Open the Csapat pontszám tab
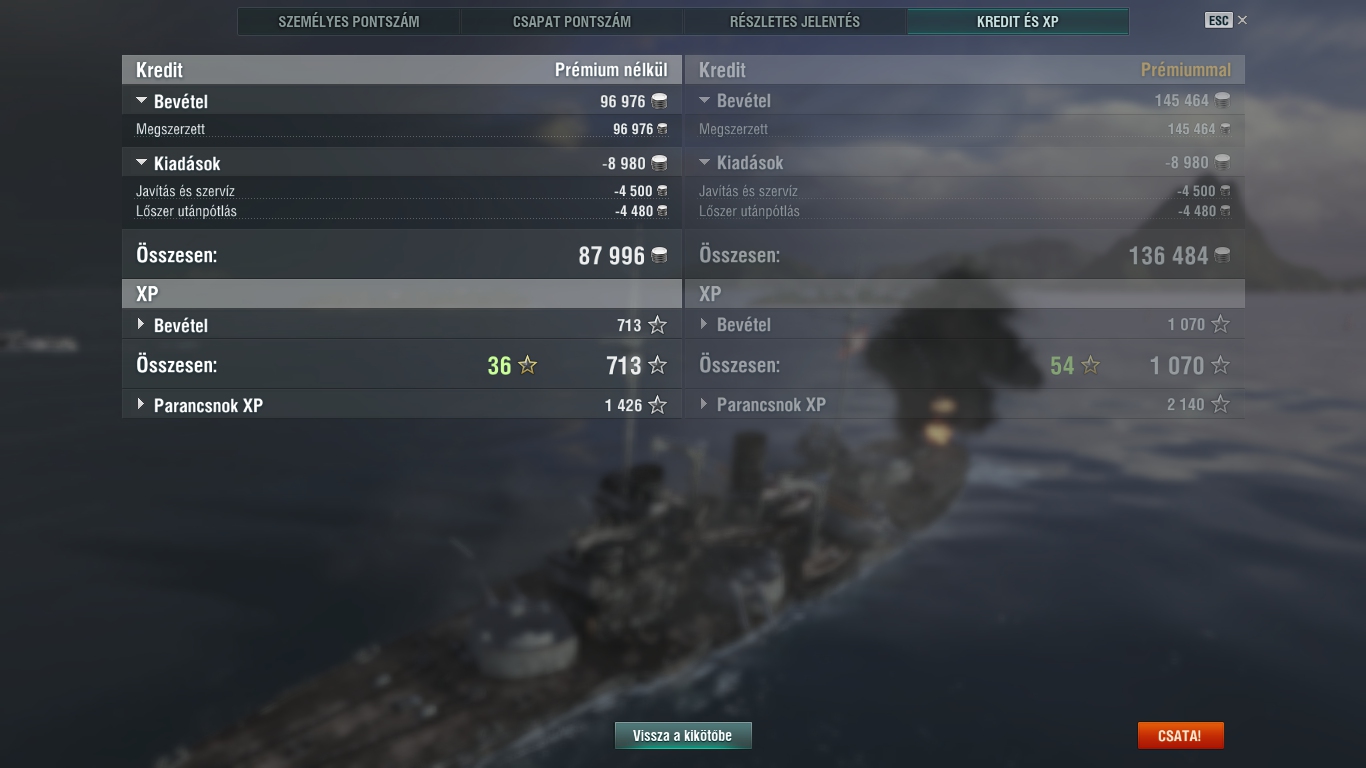1366x768 pixels. (572, 21)
